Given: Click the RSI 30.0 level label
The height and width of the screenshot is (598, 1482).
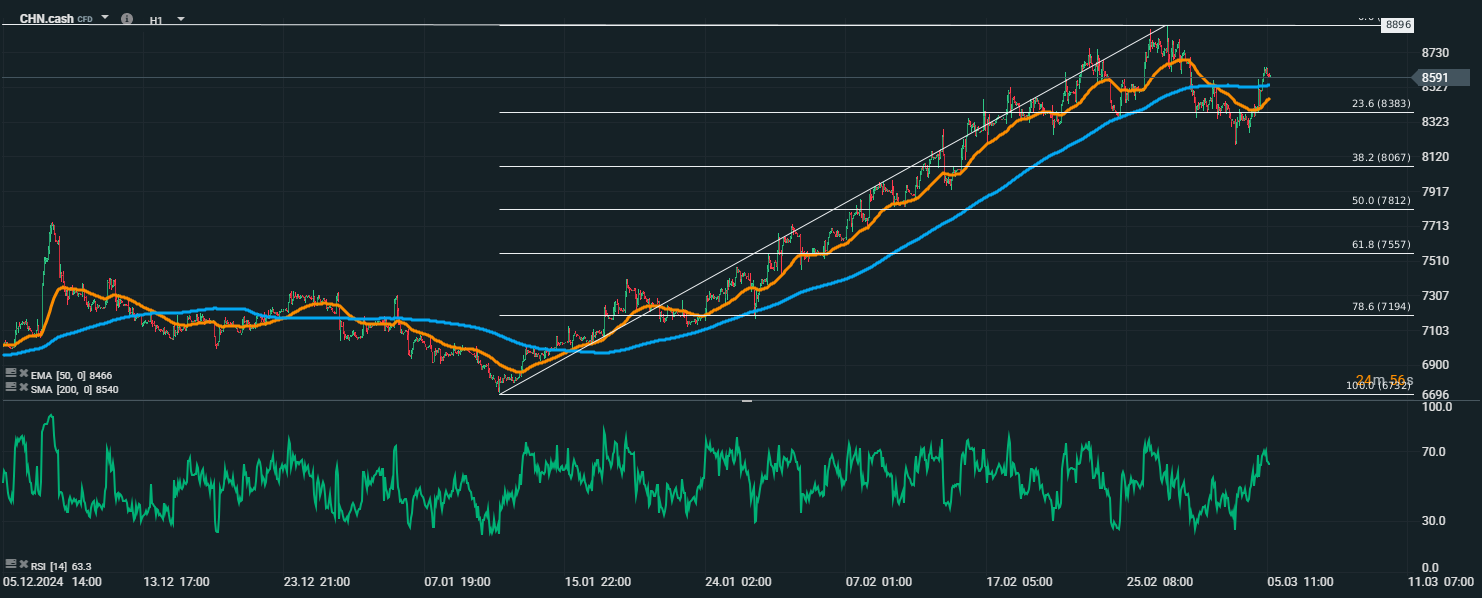Looking at the screenshot, I should (1435, 521).
